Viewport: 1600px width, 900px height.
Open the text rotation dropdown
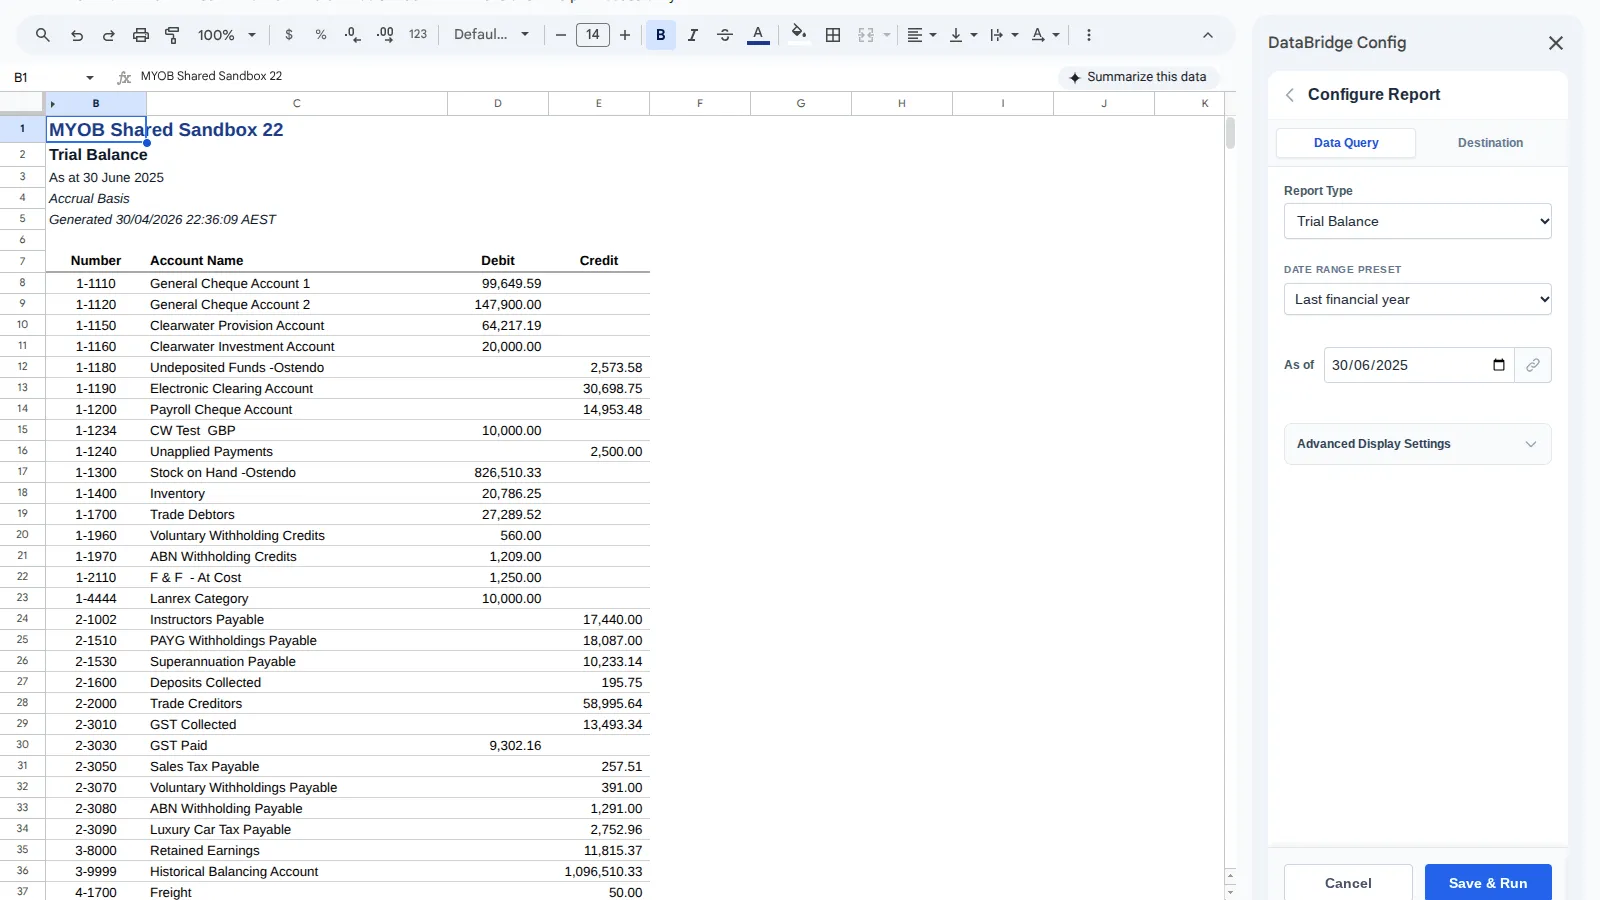(x=1045, y=35)
